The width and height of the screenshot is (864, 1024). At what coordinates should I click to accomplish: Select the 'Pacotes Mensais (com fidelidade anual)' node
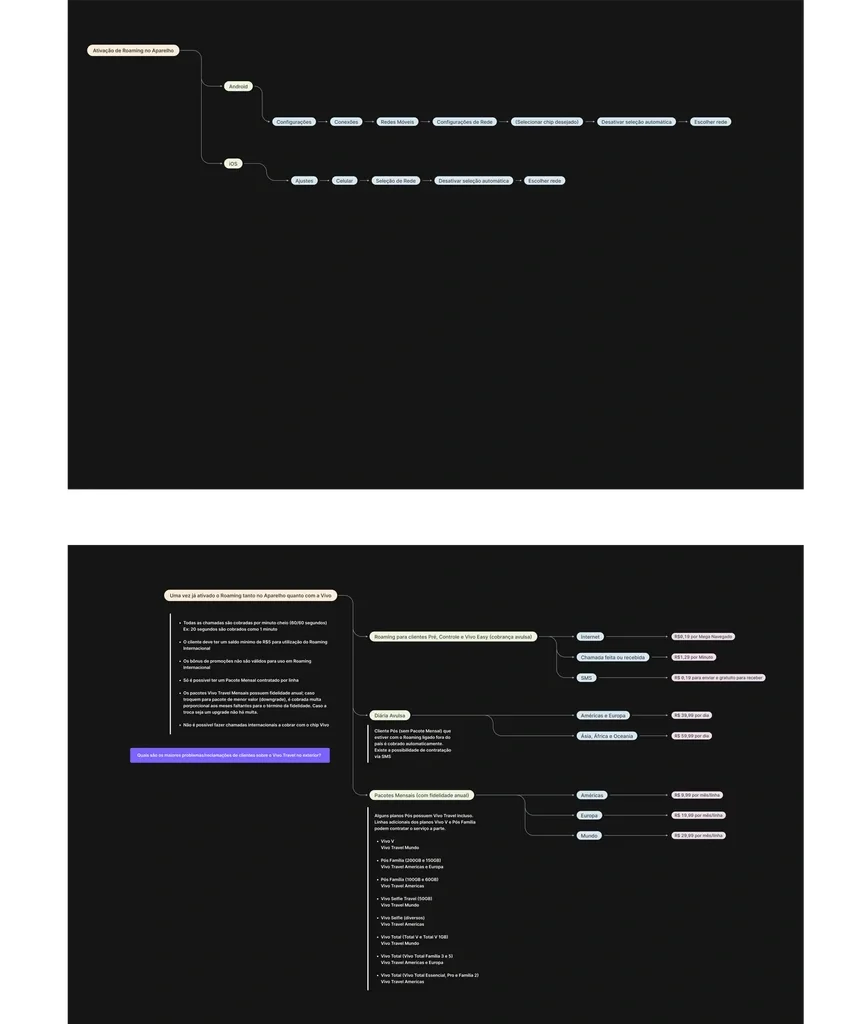[422, 795]
